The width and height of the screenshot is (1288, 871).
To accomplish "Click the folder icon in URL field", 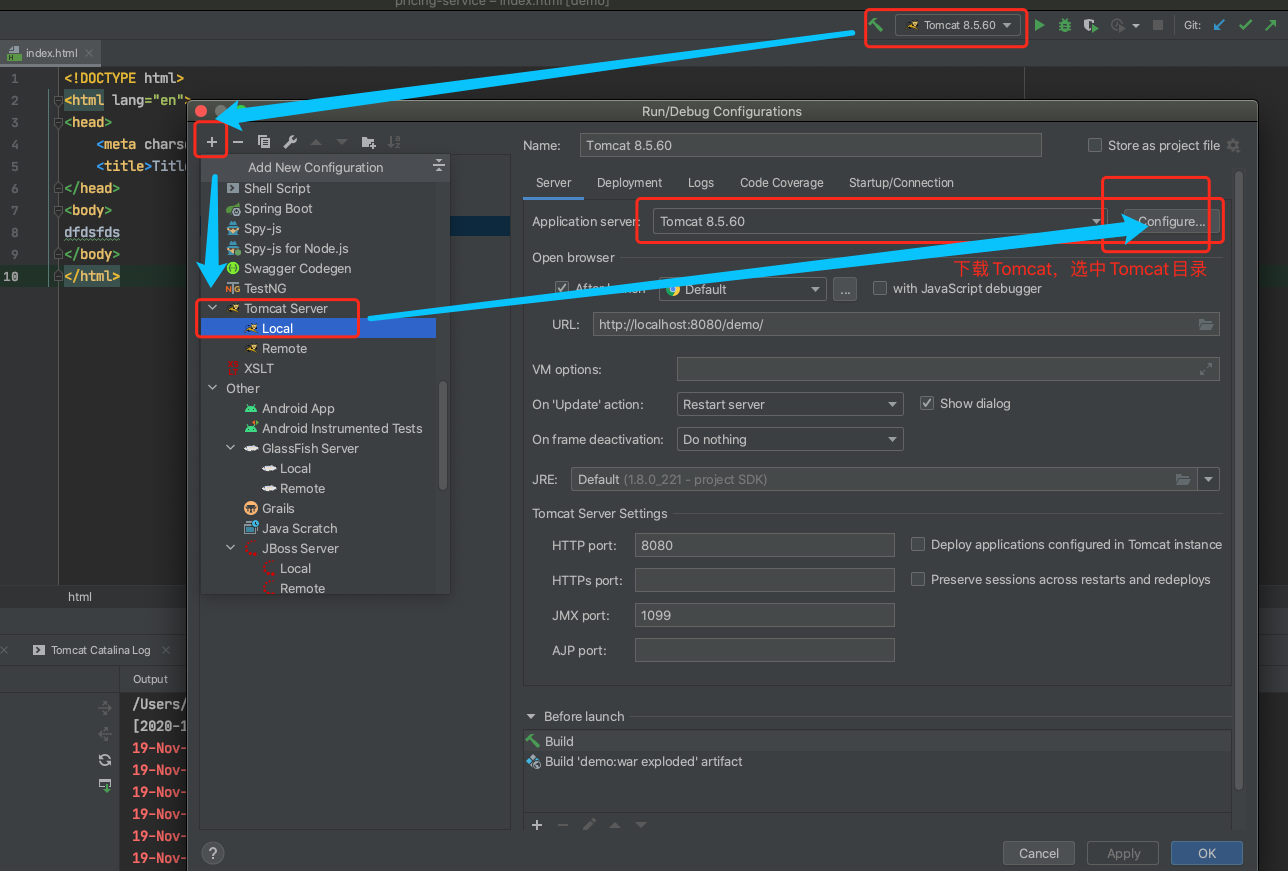I will (1206, 324).
